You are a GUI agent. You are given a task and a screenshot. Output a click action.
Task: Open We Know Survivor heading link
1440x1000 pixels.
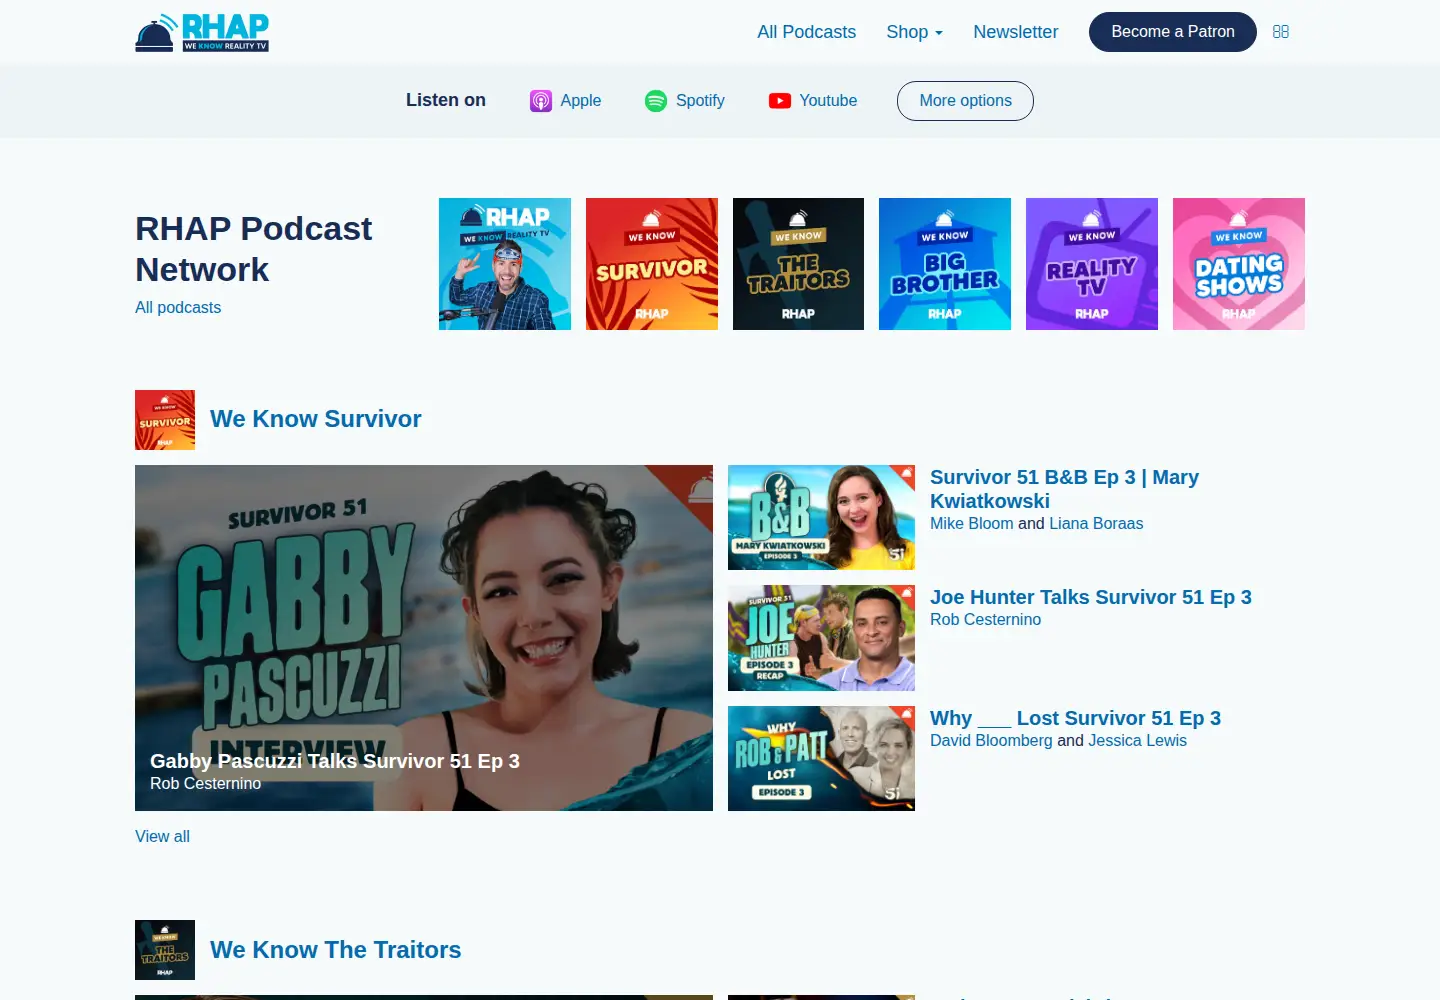click(316, 419)
